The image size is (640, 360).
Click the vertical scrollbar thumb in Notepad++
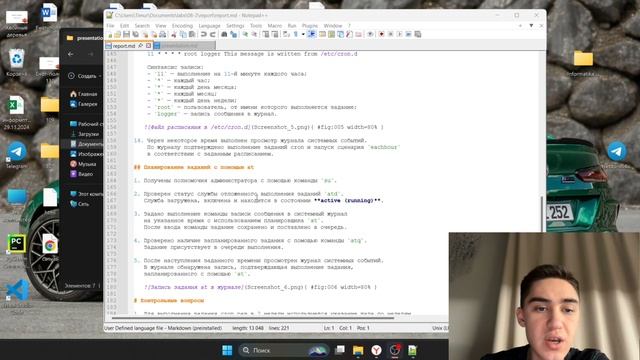click(542, 214)
